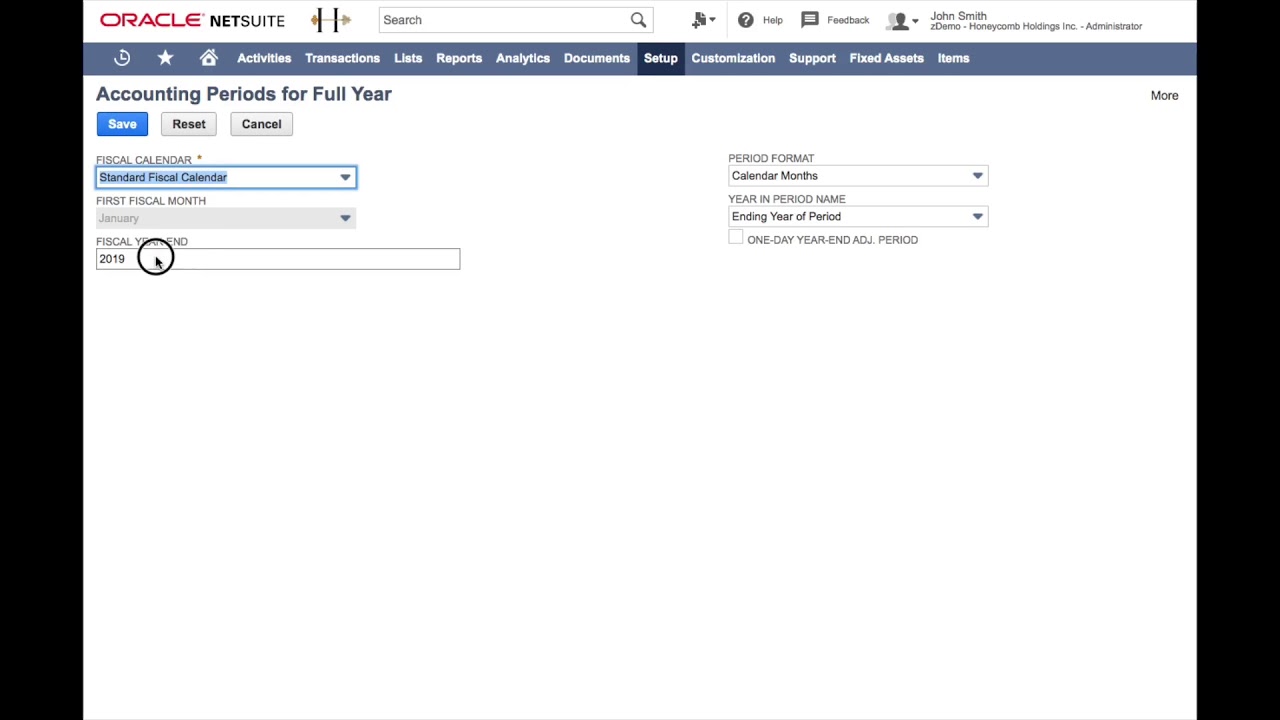Open the Setup menu
This screenshot has height=720, width=1280.
click(x=660, y=58)
